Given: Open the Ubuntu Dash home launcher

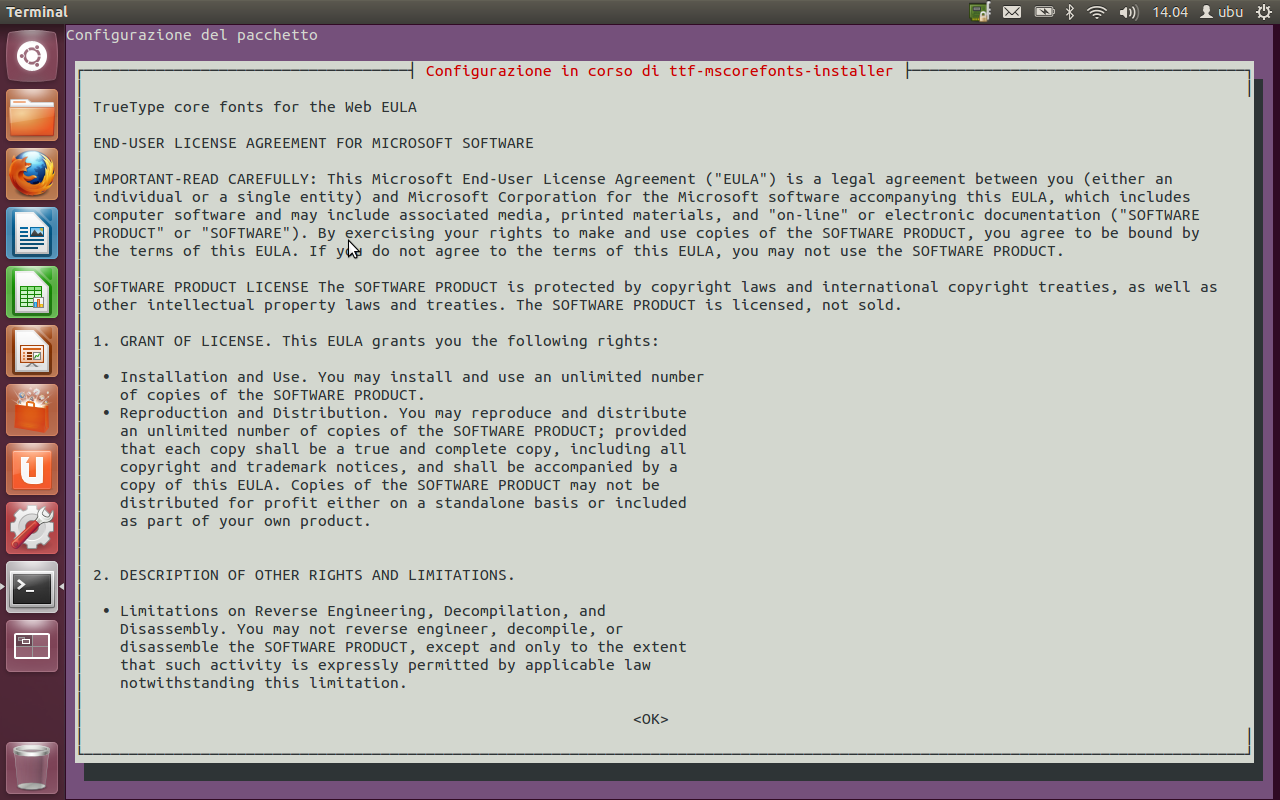Looking at the screenshot, I should click(x=32, y=56).
